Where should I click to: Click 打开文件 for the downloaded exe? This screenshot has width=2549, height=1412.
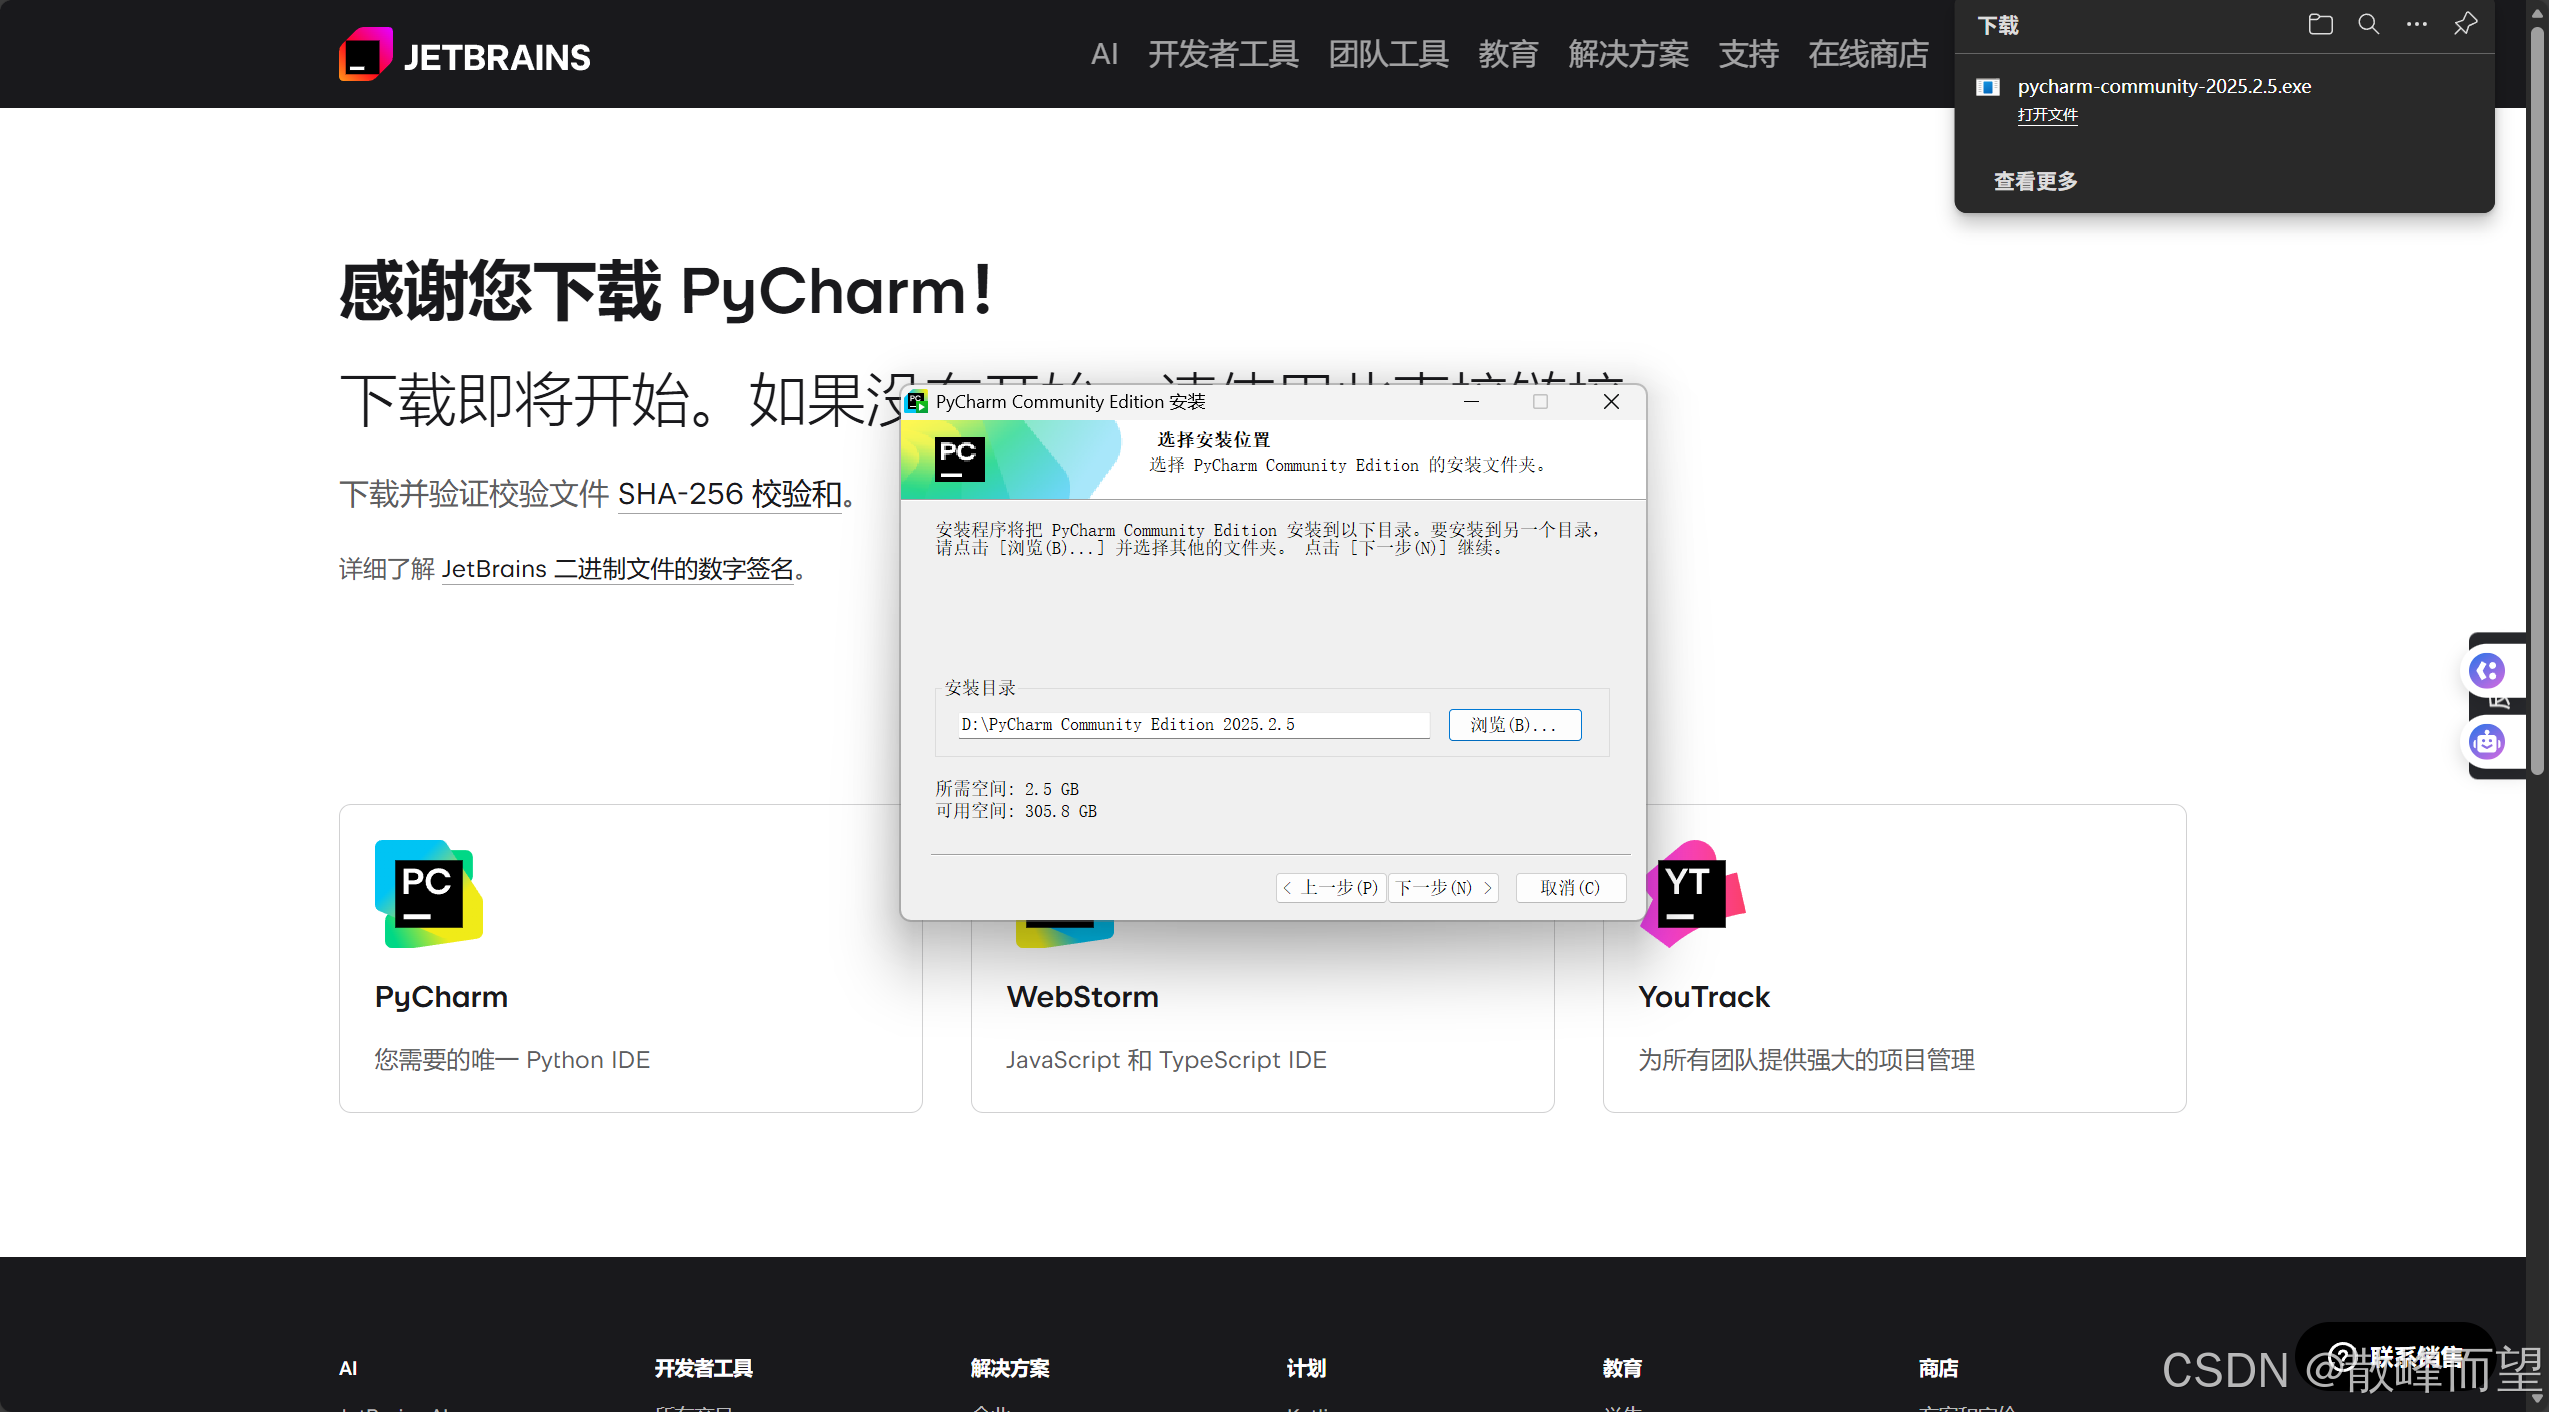(2047, 115)
